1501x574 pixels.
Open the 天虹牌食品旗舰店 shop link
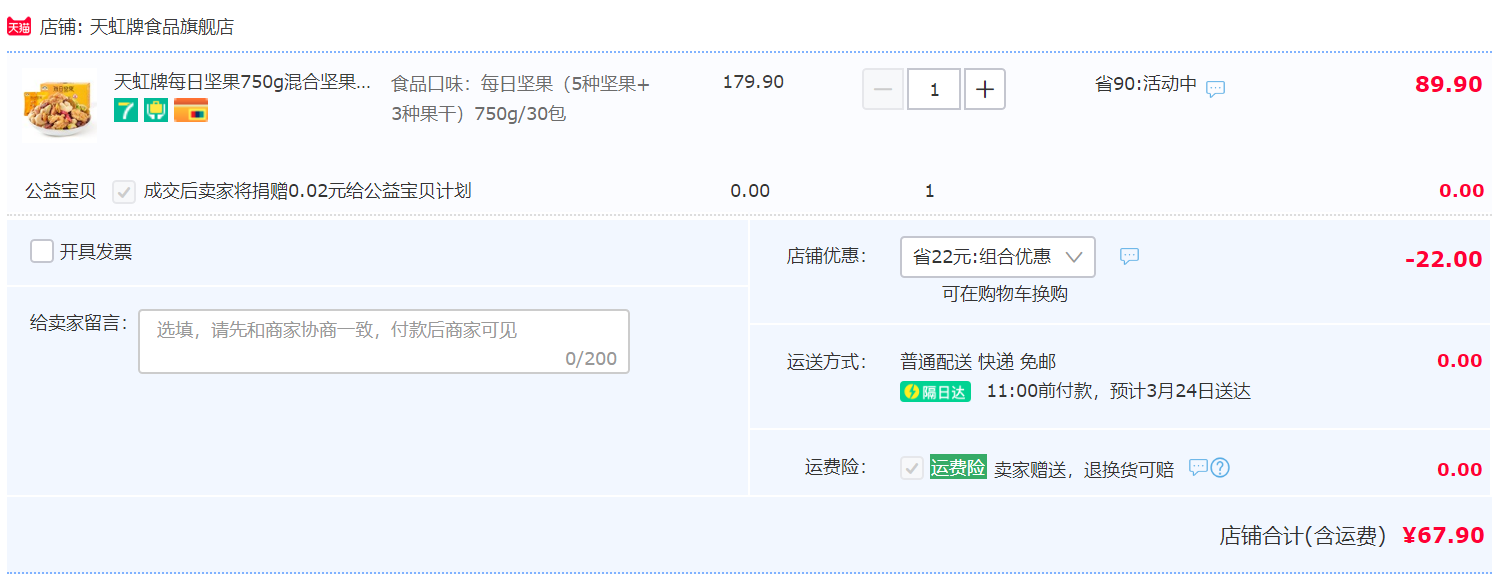coord(162,27)
